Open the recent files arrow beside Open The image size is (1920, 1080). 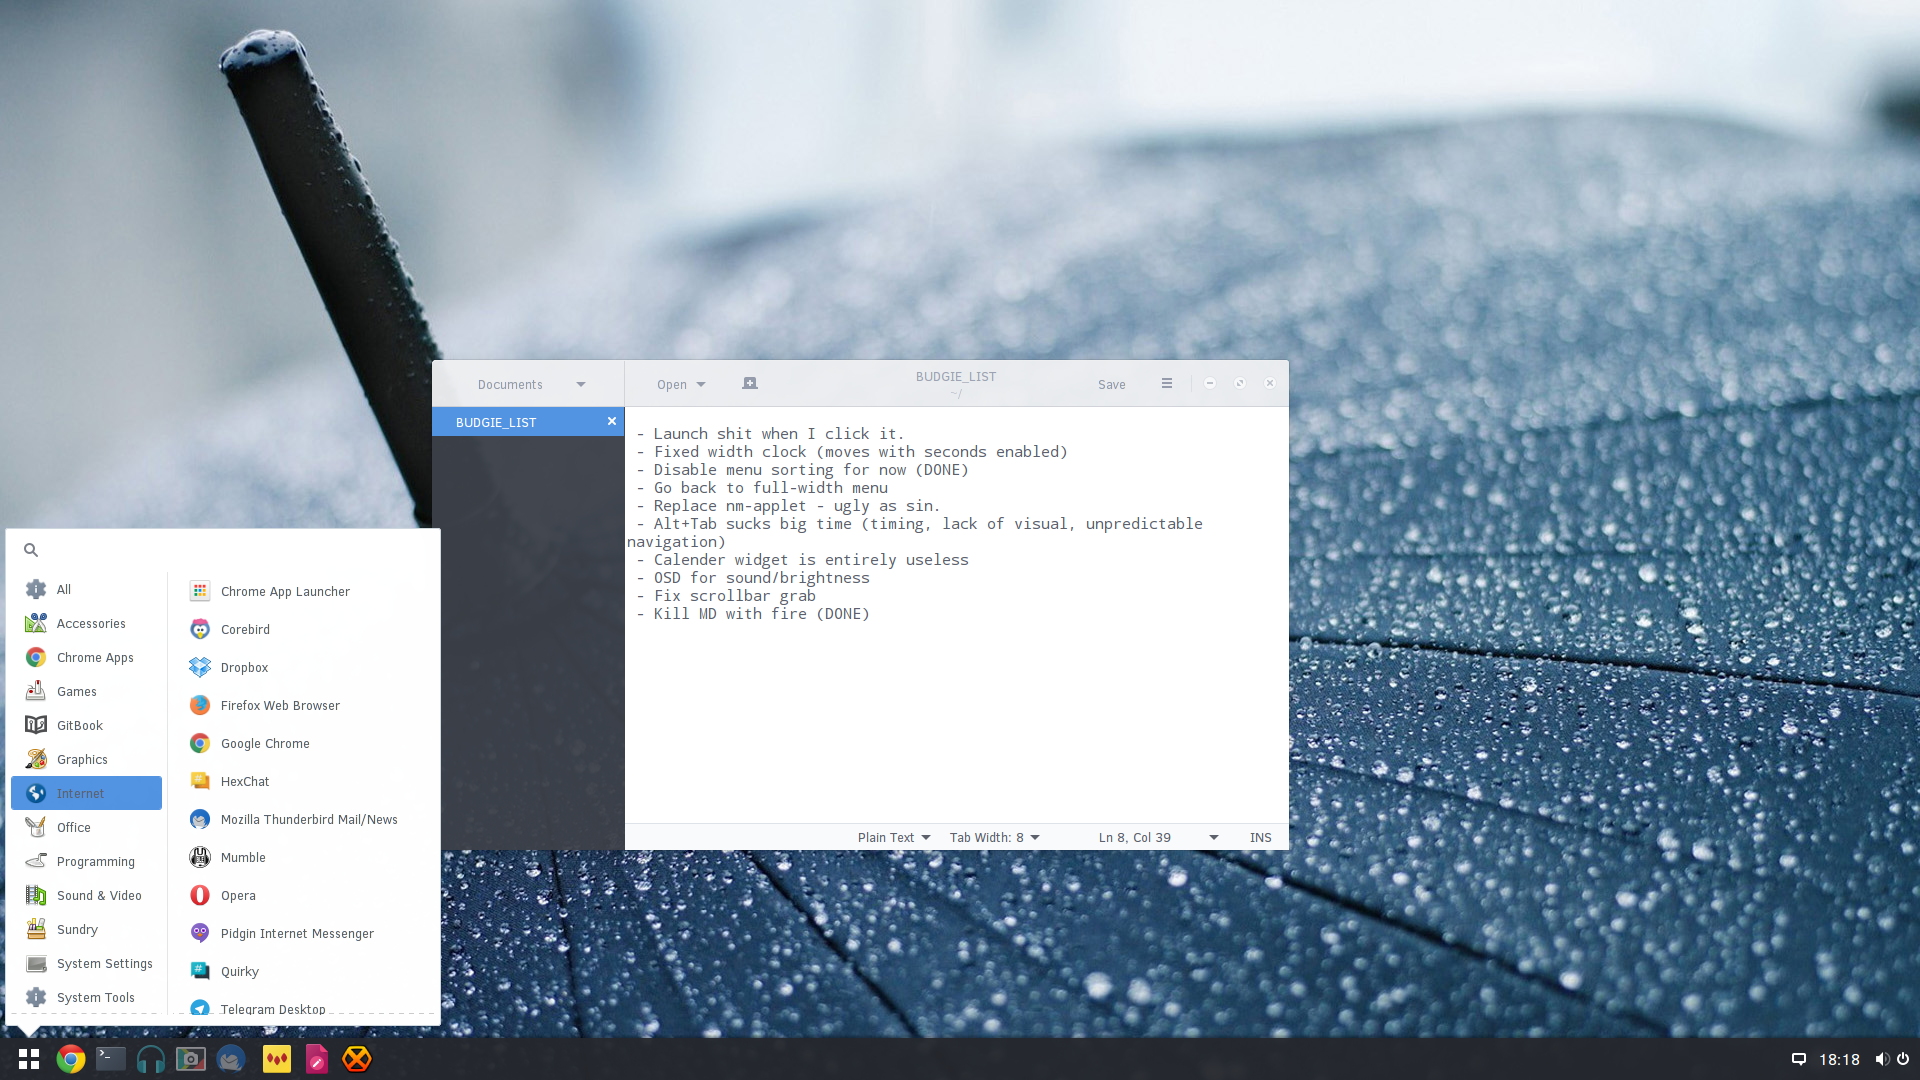click(701, 384)
